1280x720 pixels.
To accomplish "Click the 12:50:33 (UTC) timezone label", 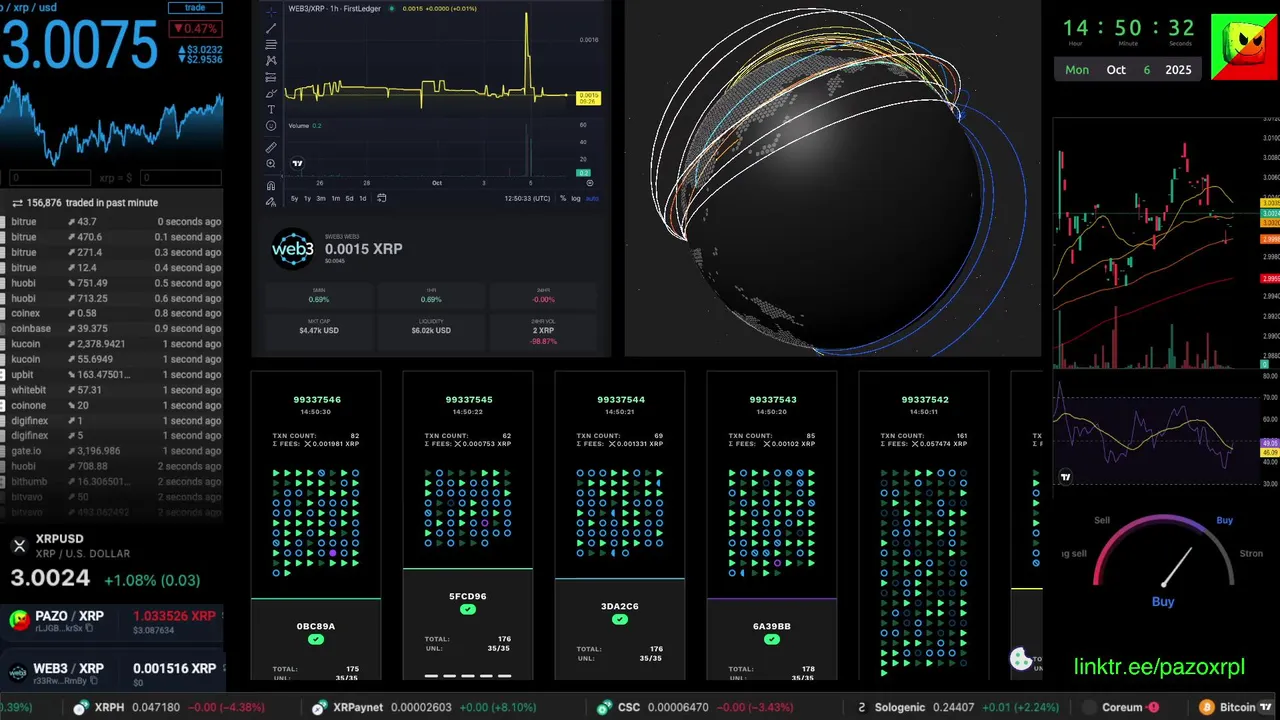I will [527, 198].
